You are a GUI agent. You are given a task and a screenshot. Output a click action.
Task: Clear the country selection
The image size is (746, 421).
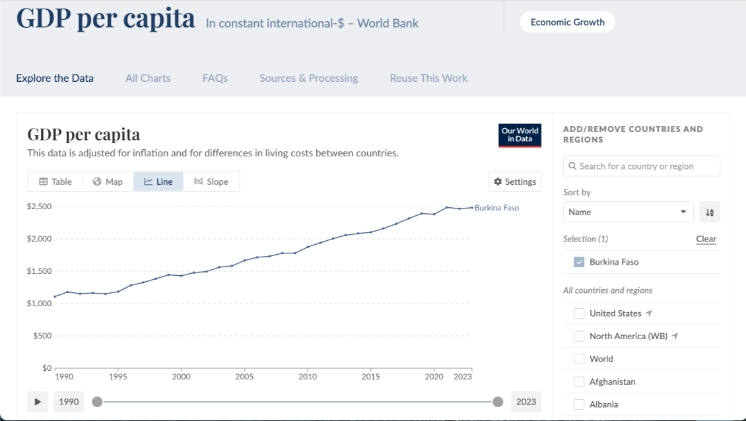[x=705, y=239]
